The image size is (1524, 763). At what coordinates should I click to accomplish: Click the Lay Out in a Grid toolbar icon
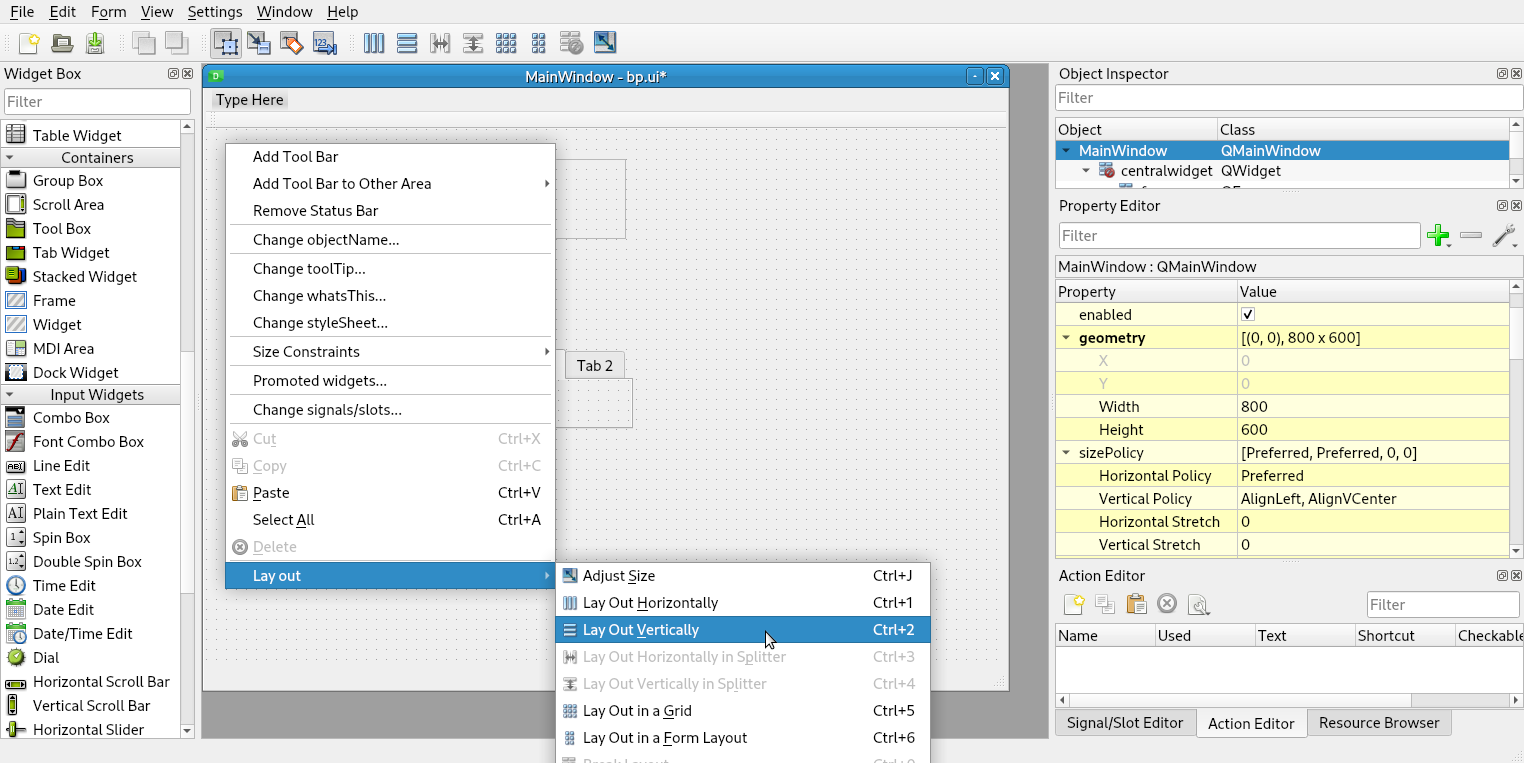point(506,43)
